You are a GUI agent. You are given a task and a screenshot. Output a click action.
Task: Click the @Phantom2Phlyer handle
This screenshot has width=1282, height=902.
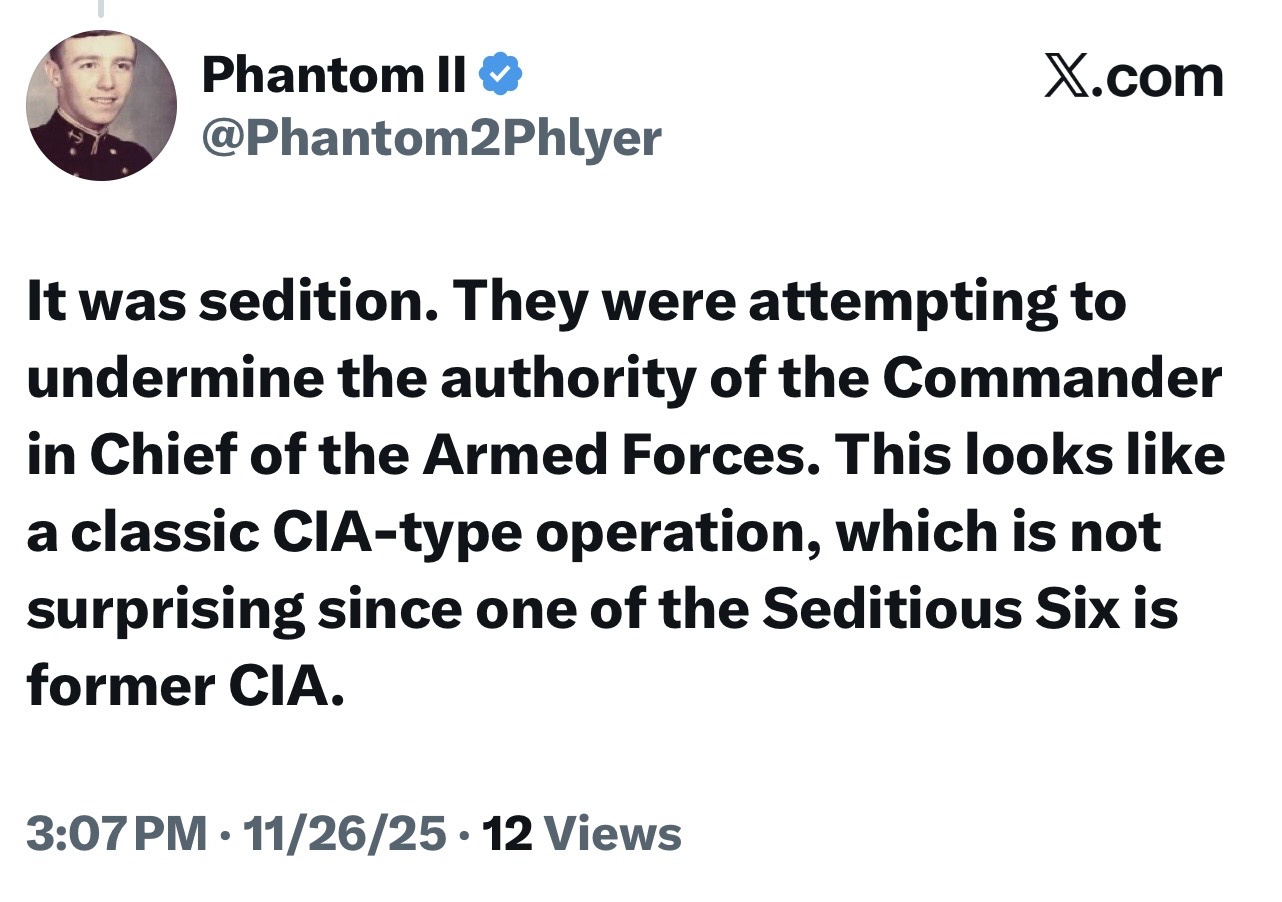(431, 138)
